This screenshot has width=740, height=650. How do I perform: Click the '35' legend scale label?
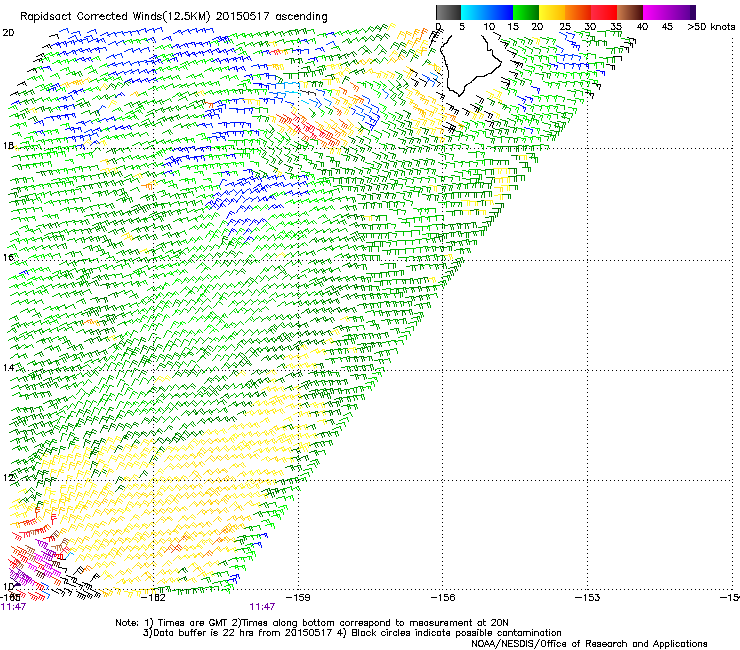click(x=616, y=27)
